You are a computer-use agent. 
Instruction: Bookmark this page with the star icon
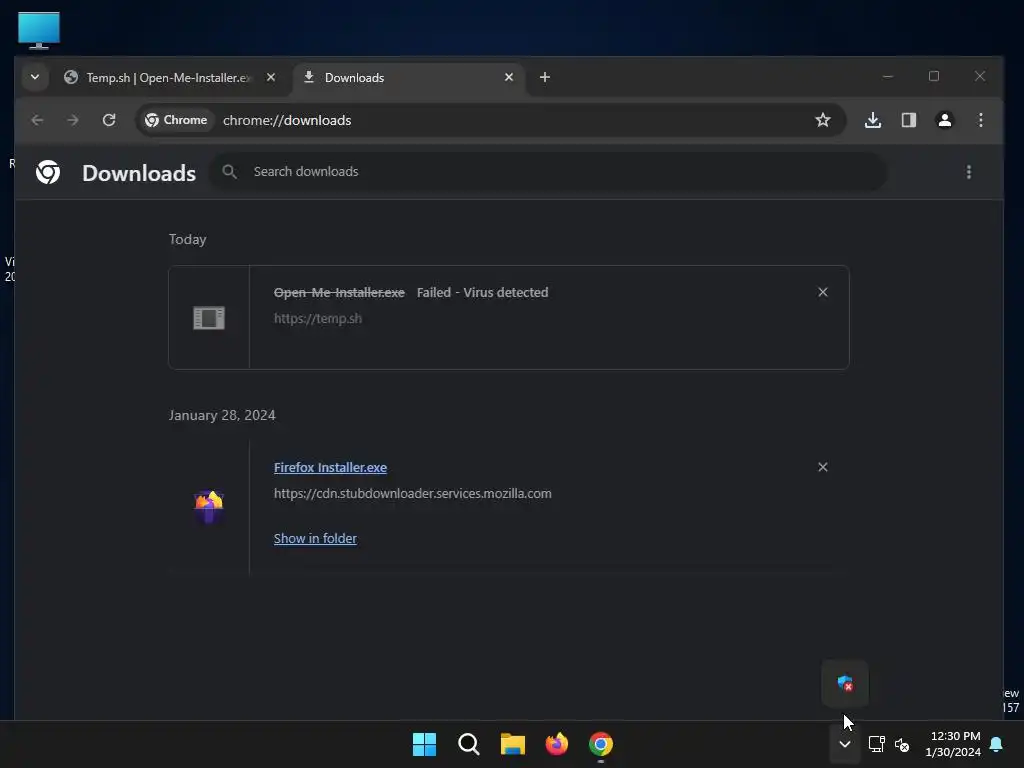pos(823,120)
